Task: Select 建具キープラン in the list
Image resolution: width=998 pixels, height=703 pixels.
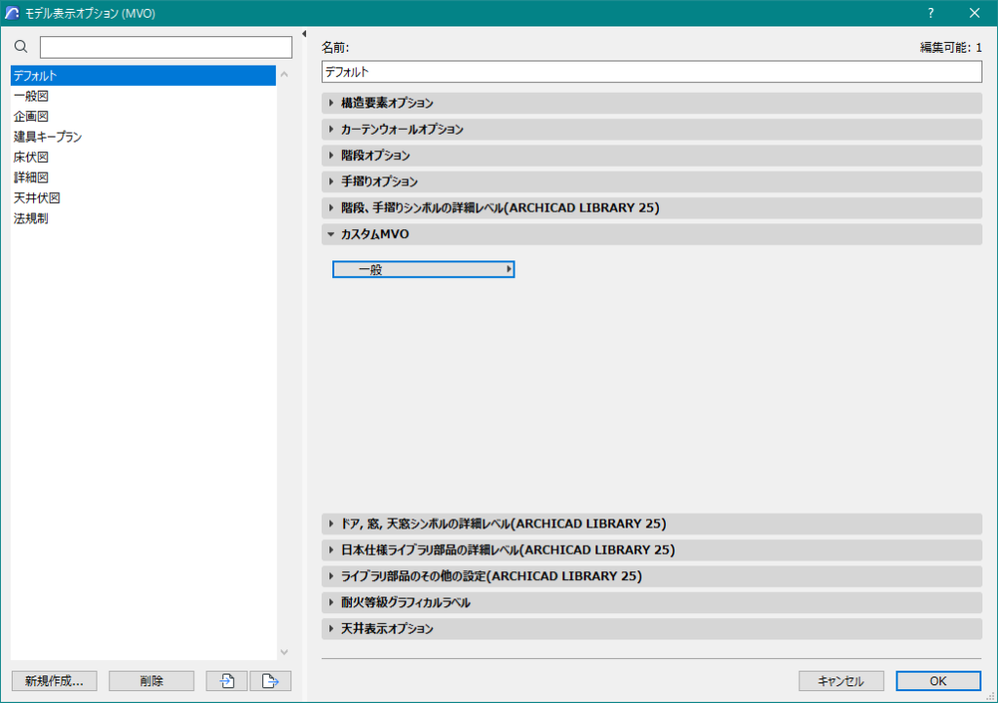Action: click(143, 137)
